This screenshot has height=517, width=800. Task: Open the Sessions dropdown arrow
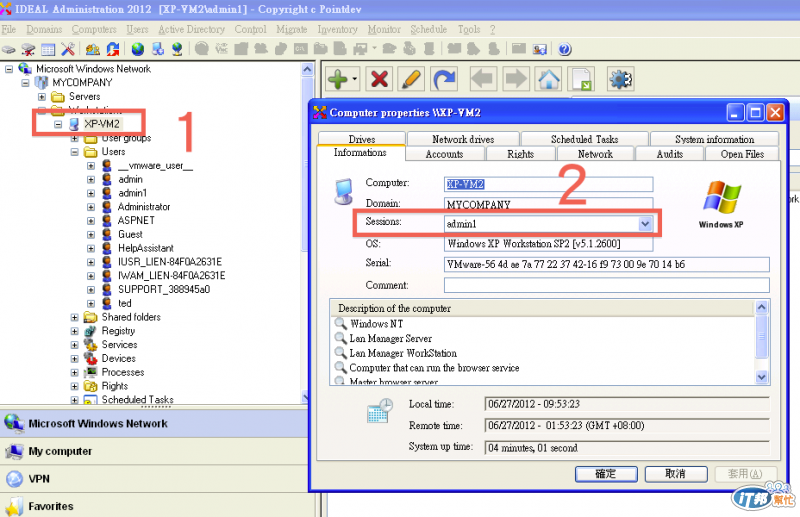[x=645, y=224]
